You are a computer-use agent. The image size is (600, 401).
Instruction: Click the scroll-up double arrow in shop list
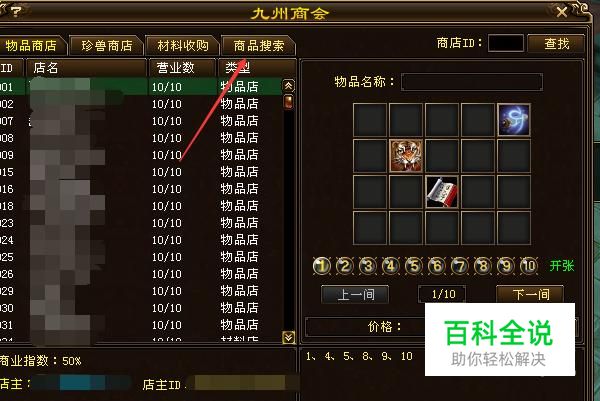[289, 86]
